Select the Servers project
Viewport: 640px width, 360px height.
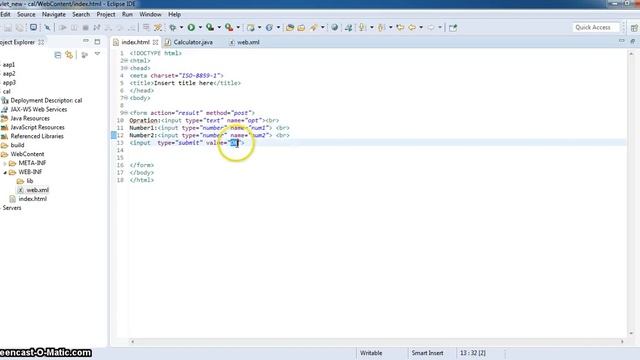(11, 208)
